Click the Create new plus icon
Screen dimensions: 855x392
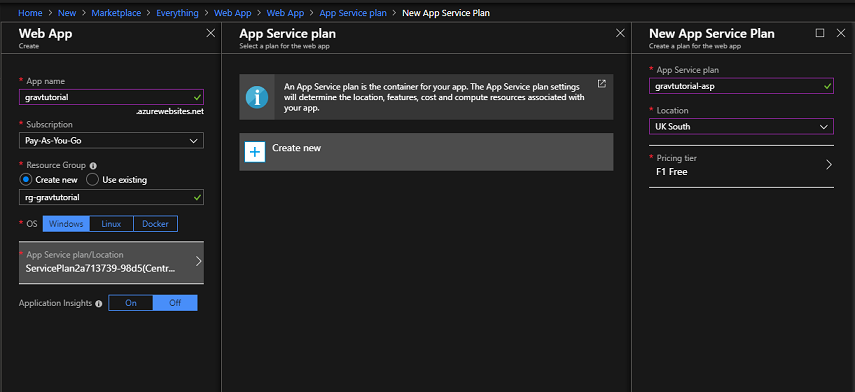coord(255,152)
